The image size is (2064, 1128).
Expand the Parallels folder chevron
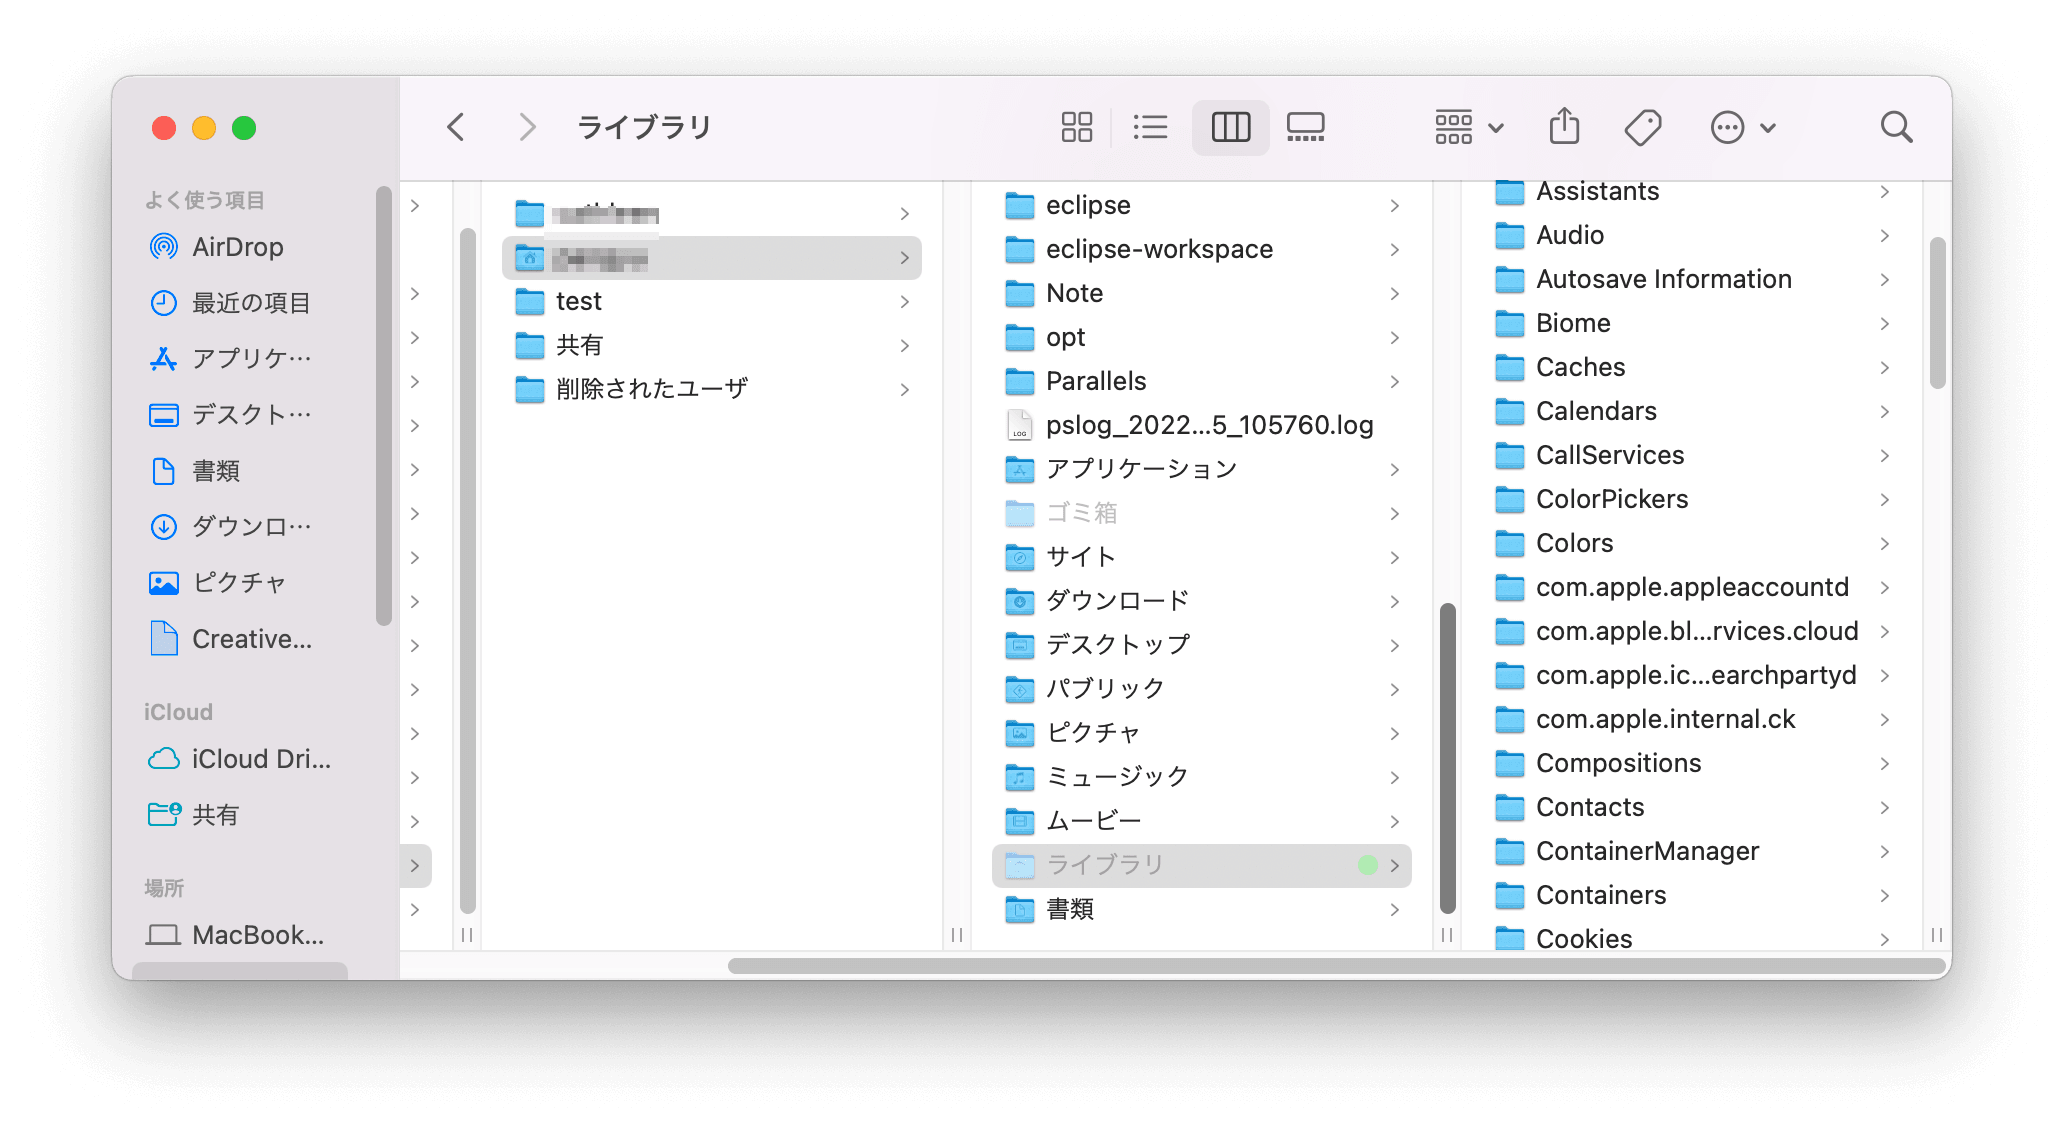(1394, 381)
